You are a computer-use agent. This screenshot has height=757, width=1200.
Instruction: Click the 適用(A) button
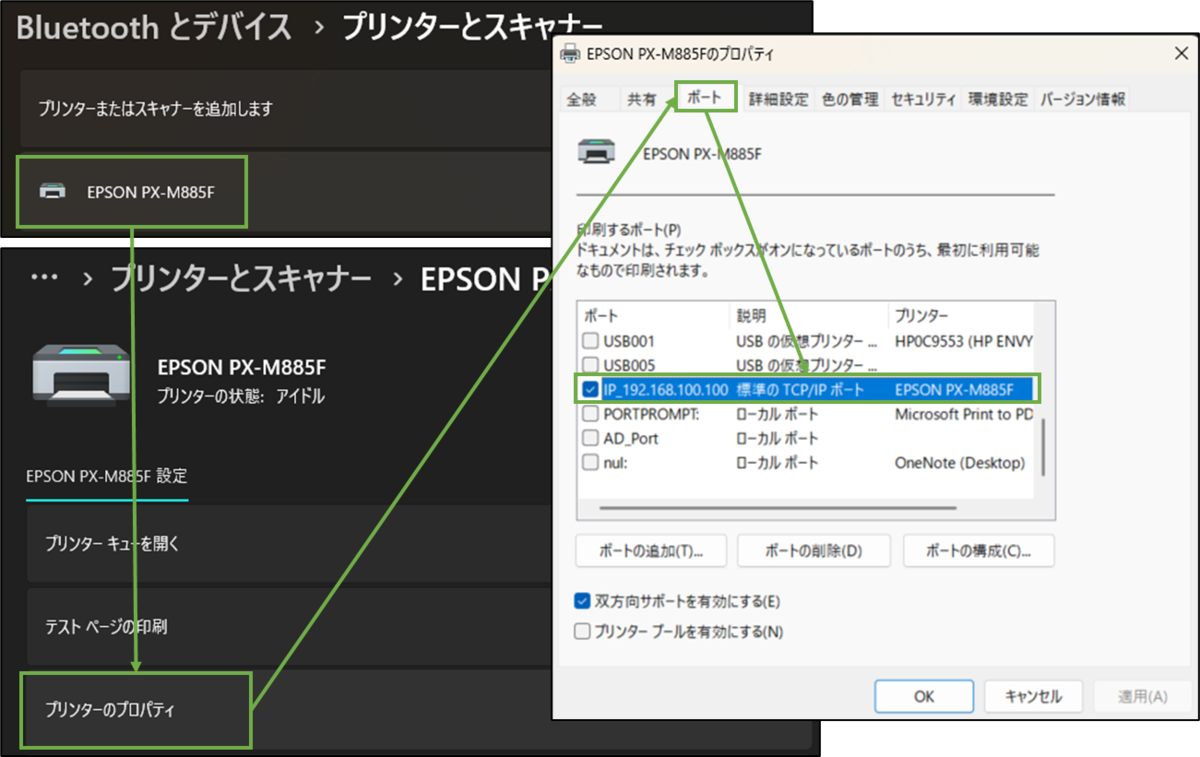(1142, 696)
